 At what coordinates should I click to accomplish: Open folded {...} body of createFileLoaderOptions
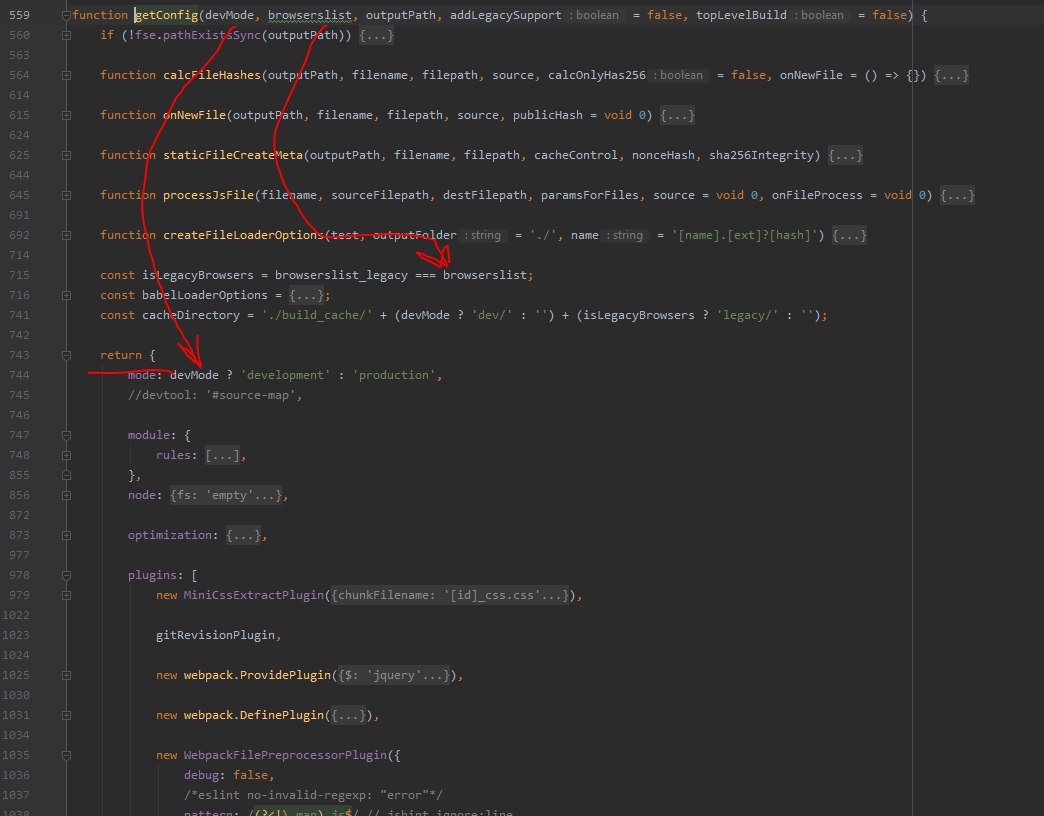(x=850, y=235)
